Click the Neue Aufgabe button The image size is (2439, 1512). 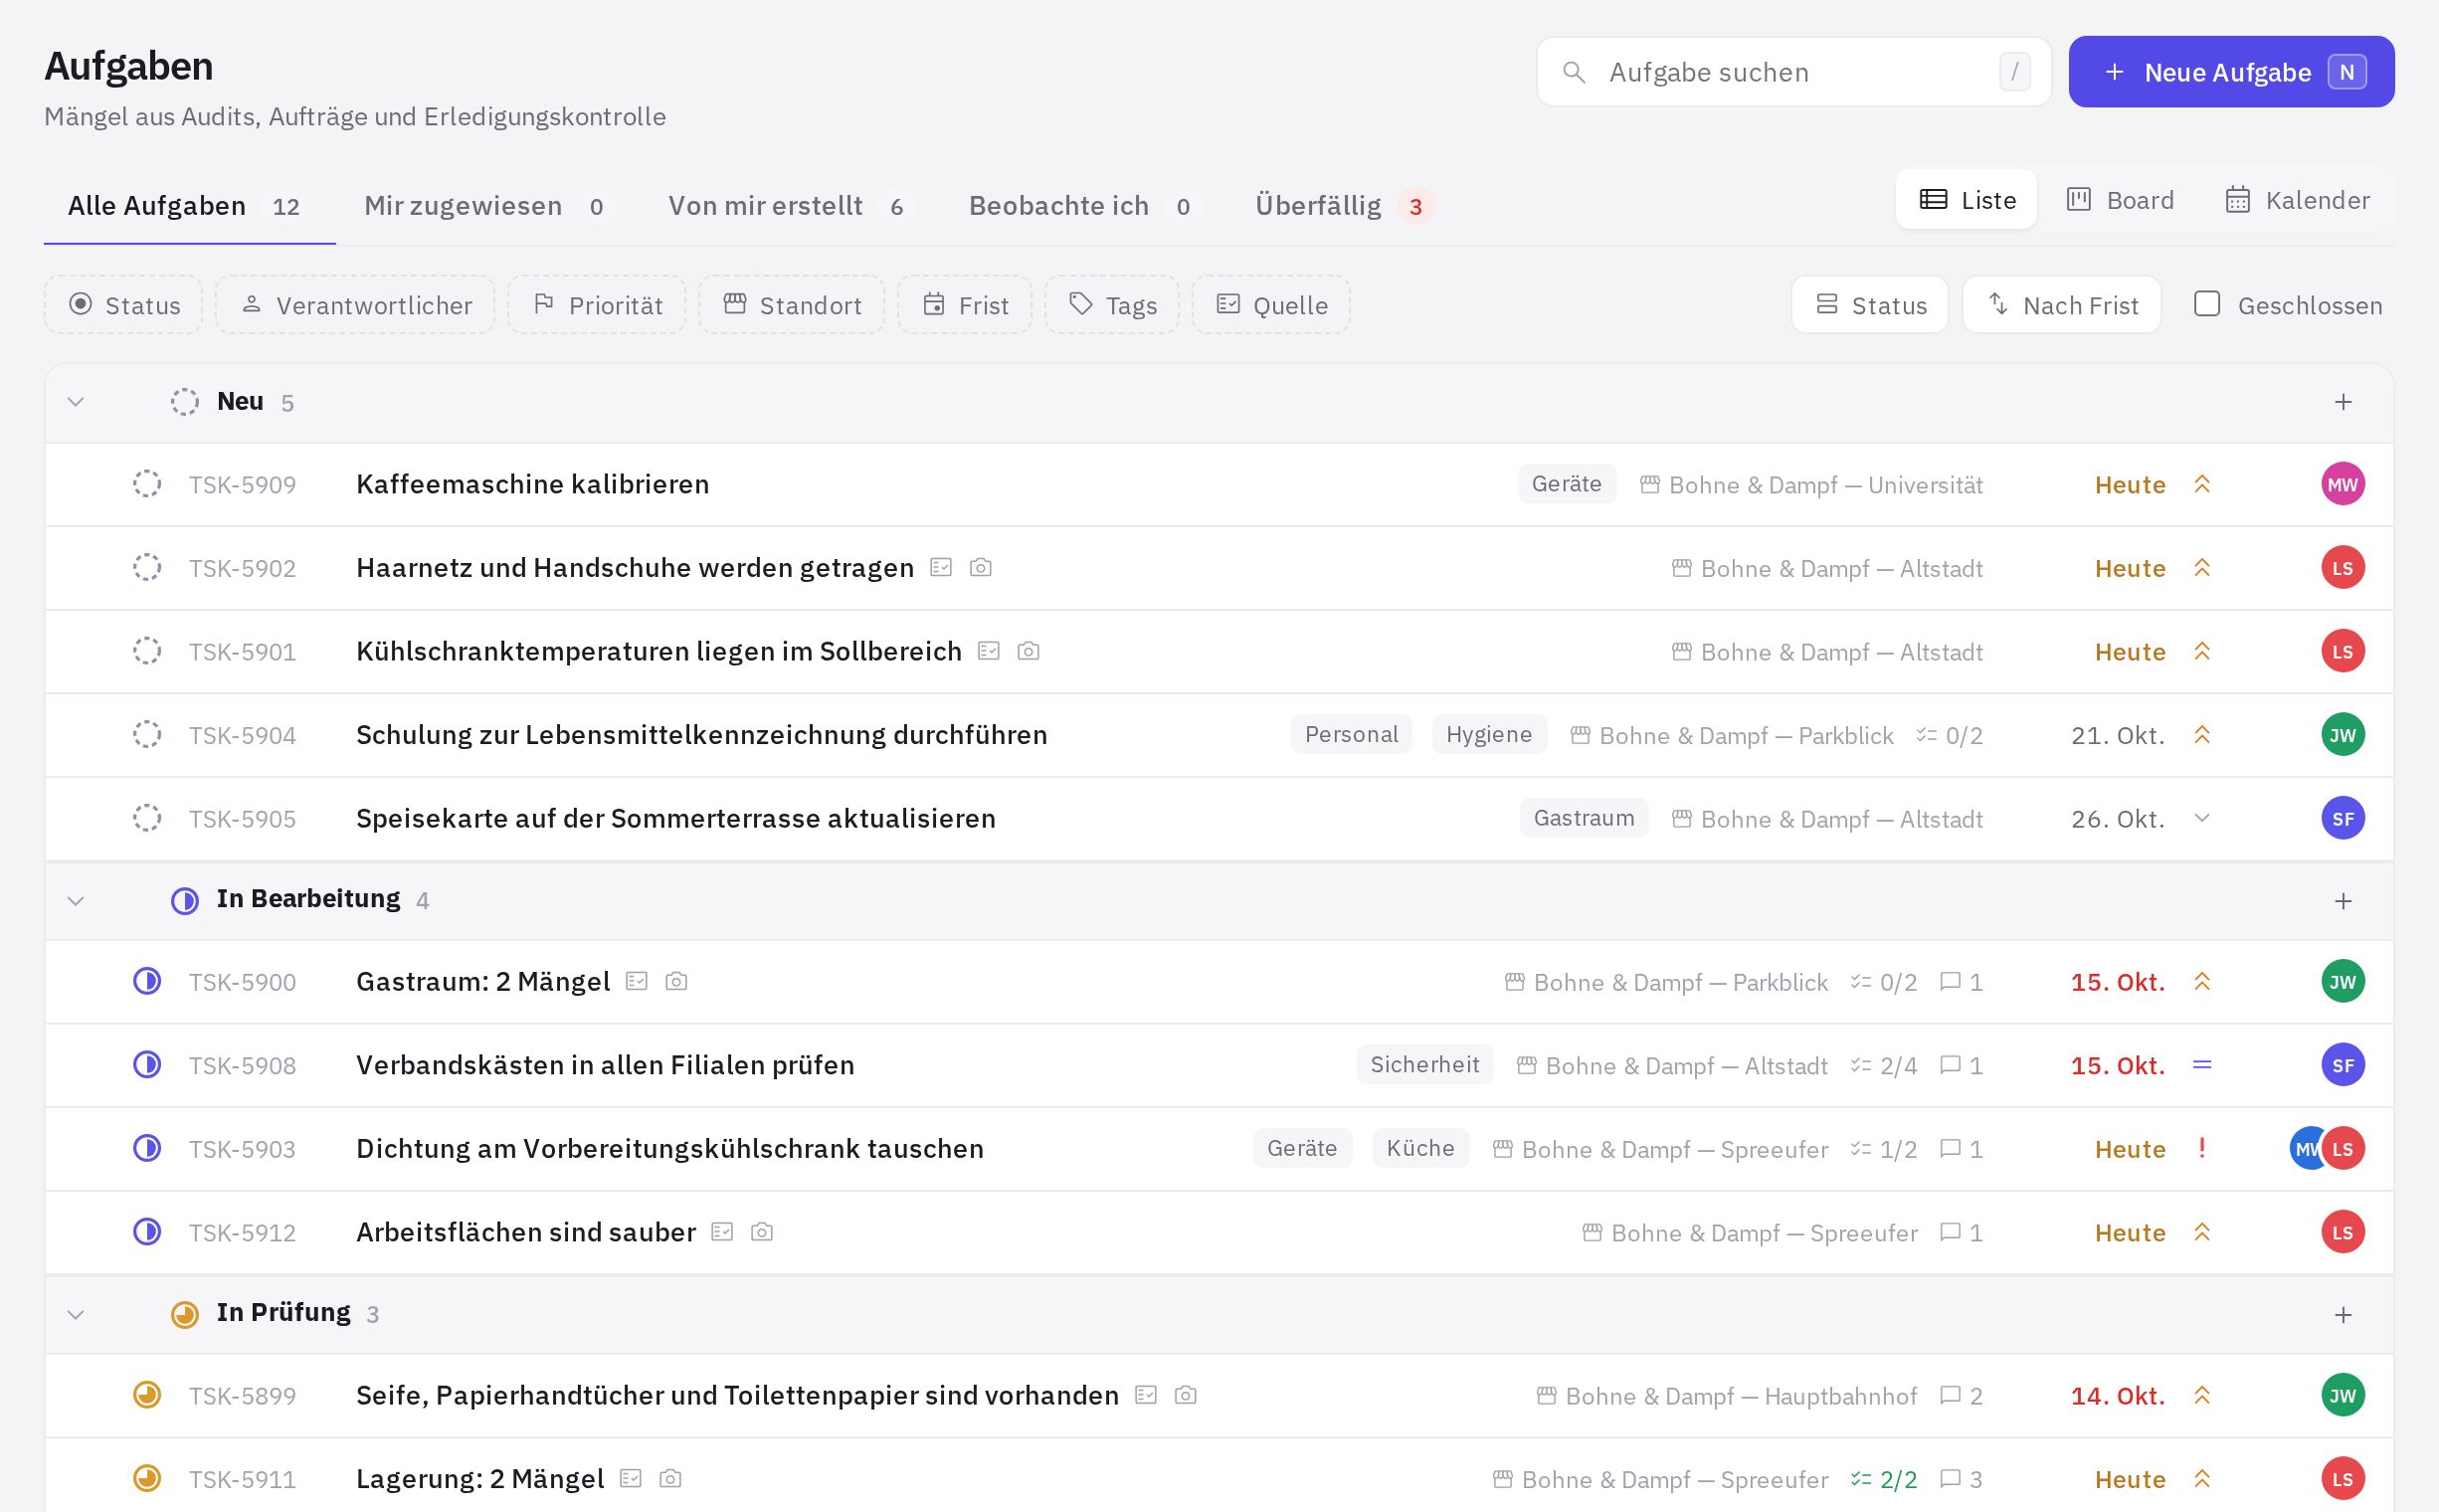coord(2231,72)
